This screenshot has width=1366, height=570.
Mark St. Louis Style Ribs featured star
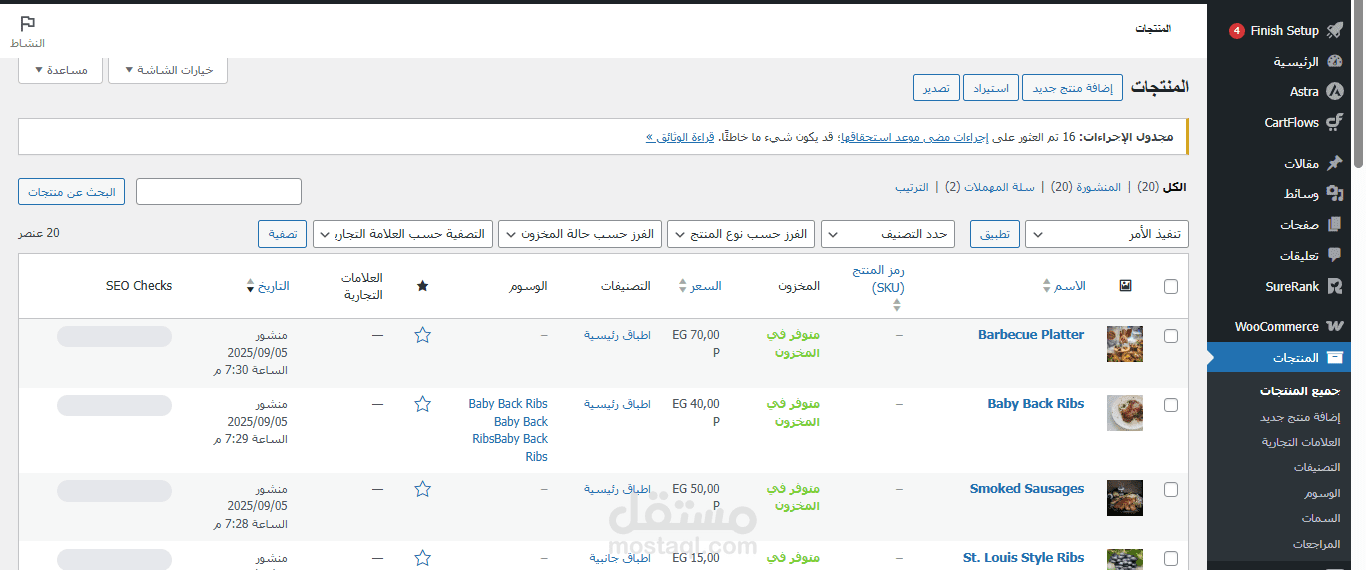[x=422, y=558]
